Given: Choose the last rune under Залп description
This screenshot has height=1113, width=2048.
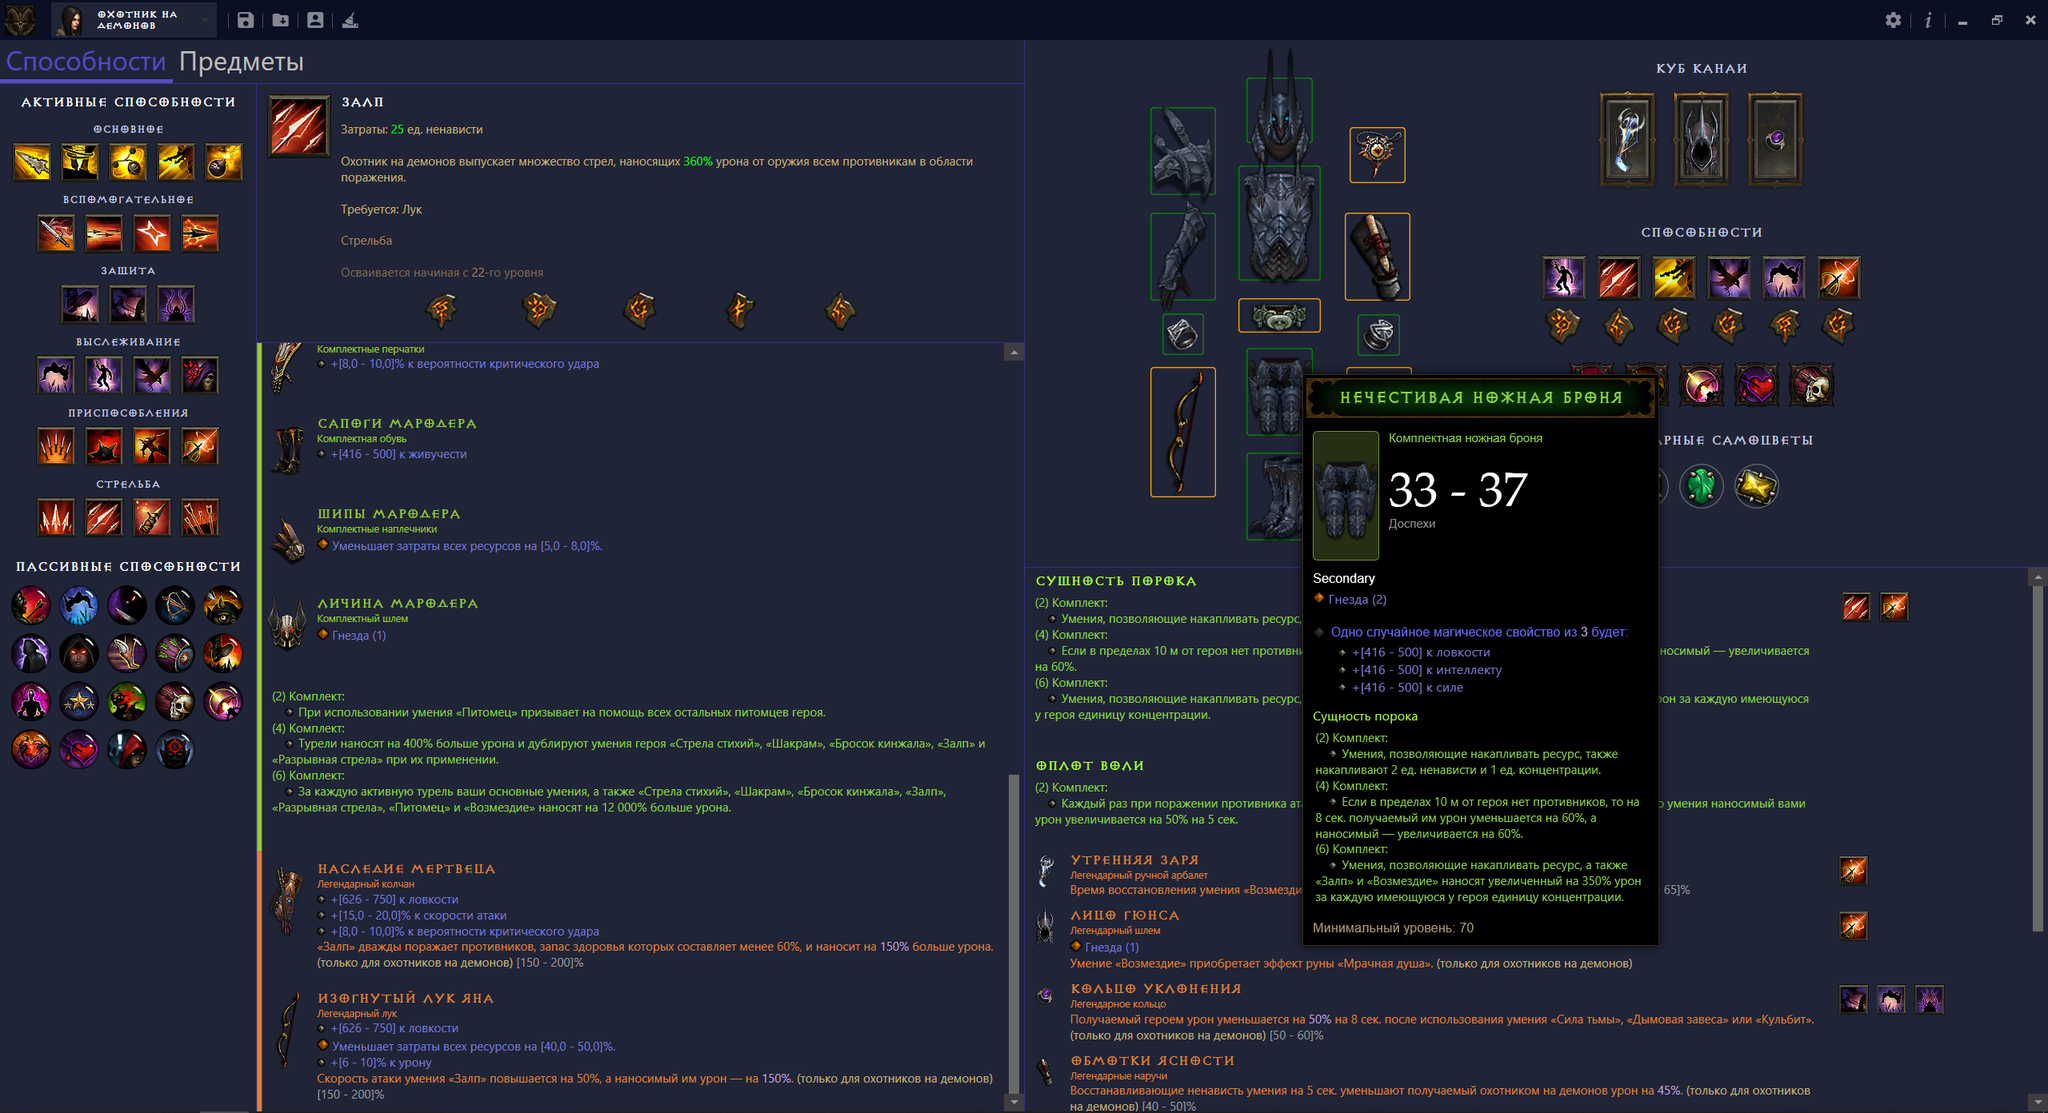Looking at the screenshot, I should [840, 311].
